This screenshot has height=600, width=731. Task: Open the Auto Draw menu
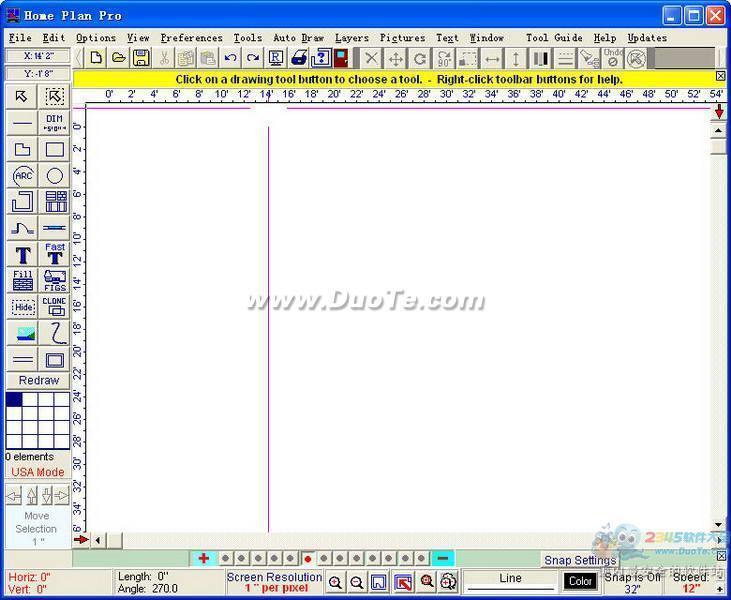(x=298, y=38)
